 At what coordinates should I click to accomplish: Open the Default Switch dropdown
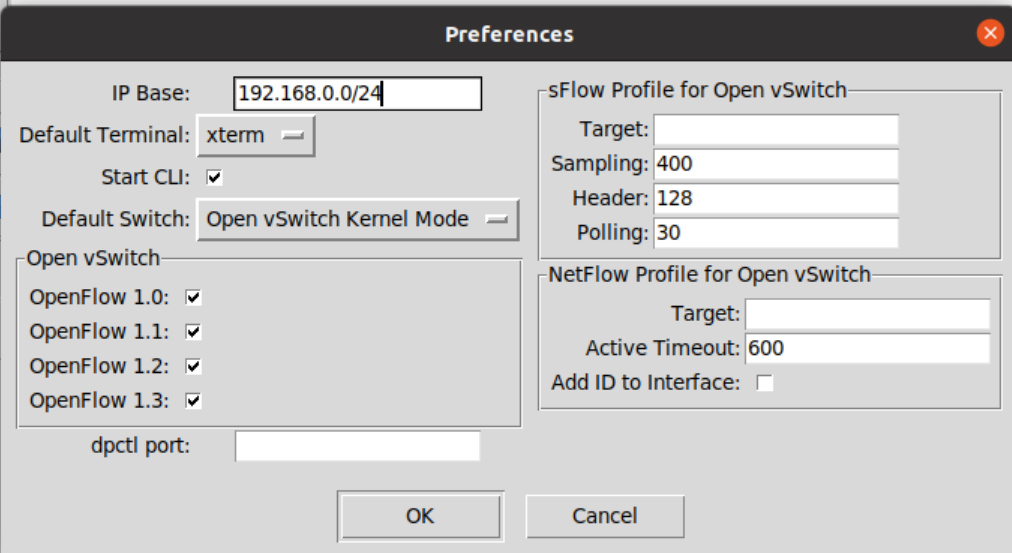[x=358, y=219]
